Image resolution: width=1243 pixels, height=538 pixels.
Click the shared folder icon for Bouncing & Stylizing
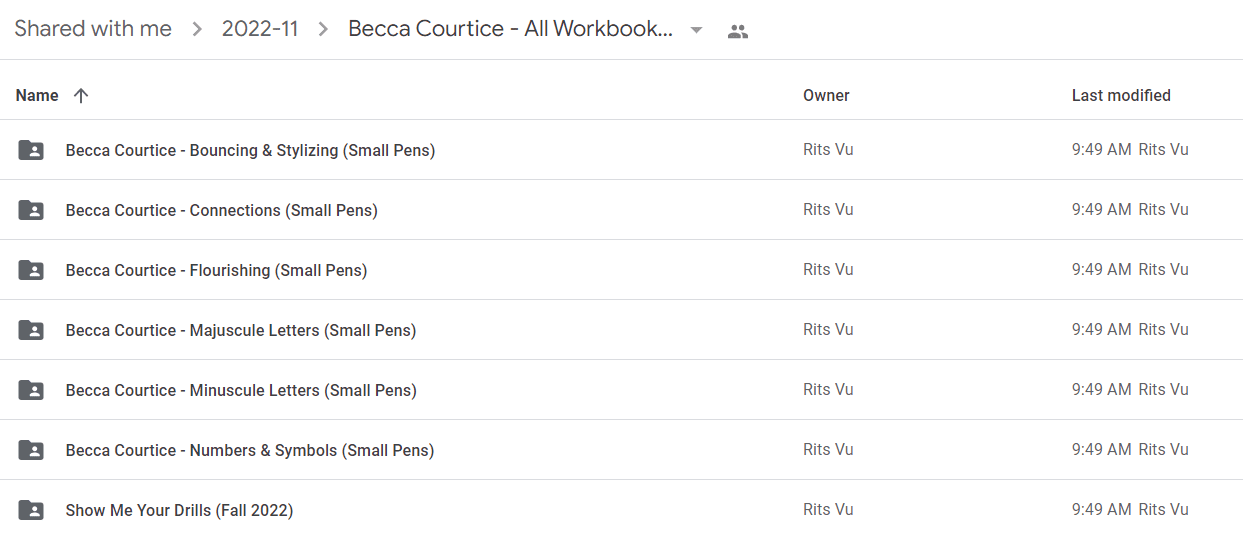click(31, 150)
